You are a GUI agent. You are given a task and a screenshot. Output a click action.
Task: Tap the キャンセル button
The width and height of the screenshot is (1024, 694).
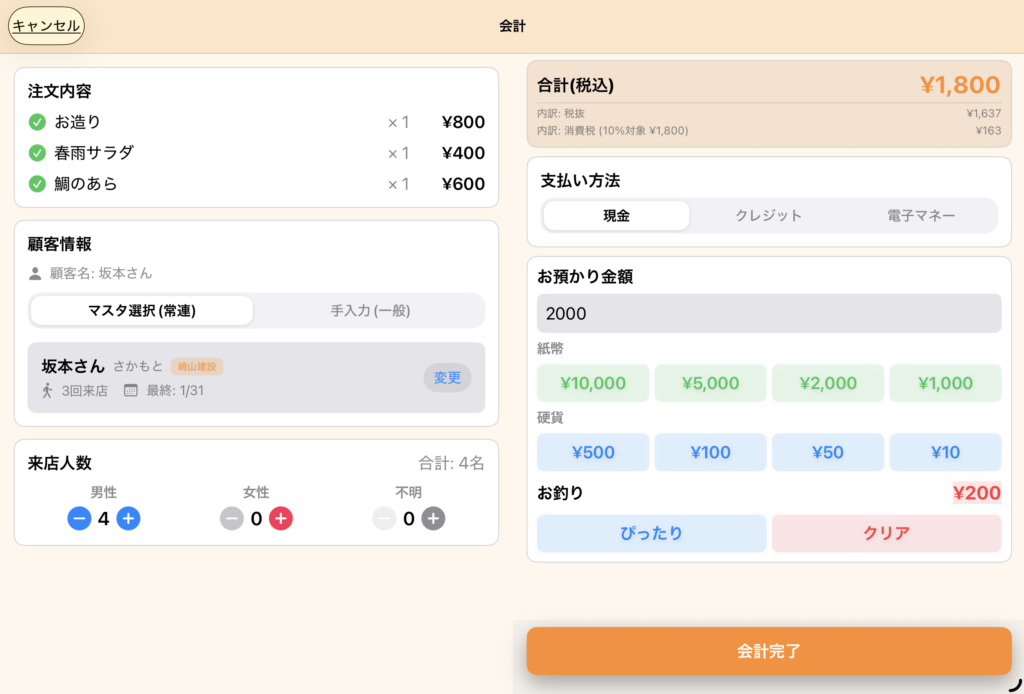[x=46, y=26]
